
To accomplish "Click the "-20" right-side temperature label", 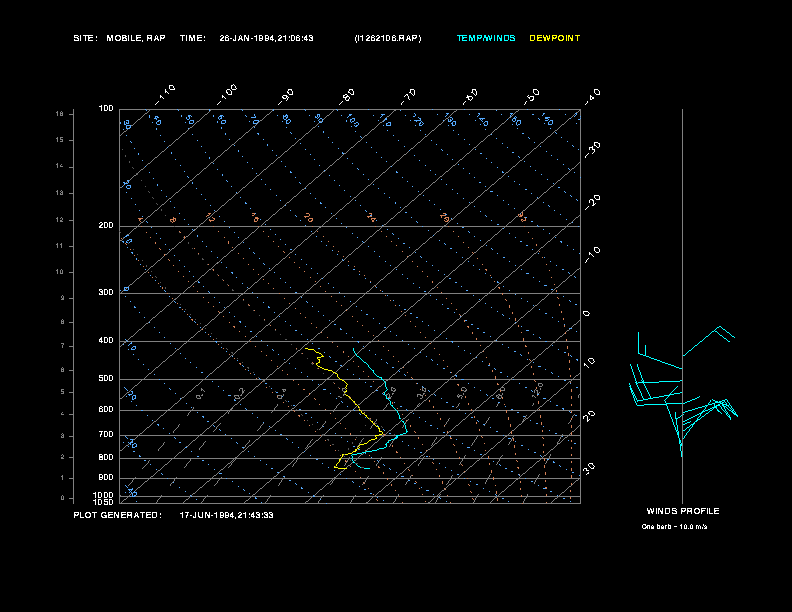I will pos(593,203).
